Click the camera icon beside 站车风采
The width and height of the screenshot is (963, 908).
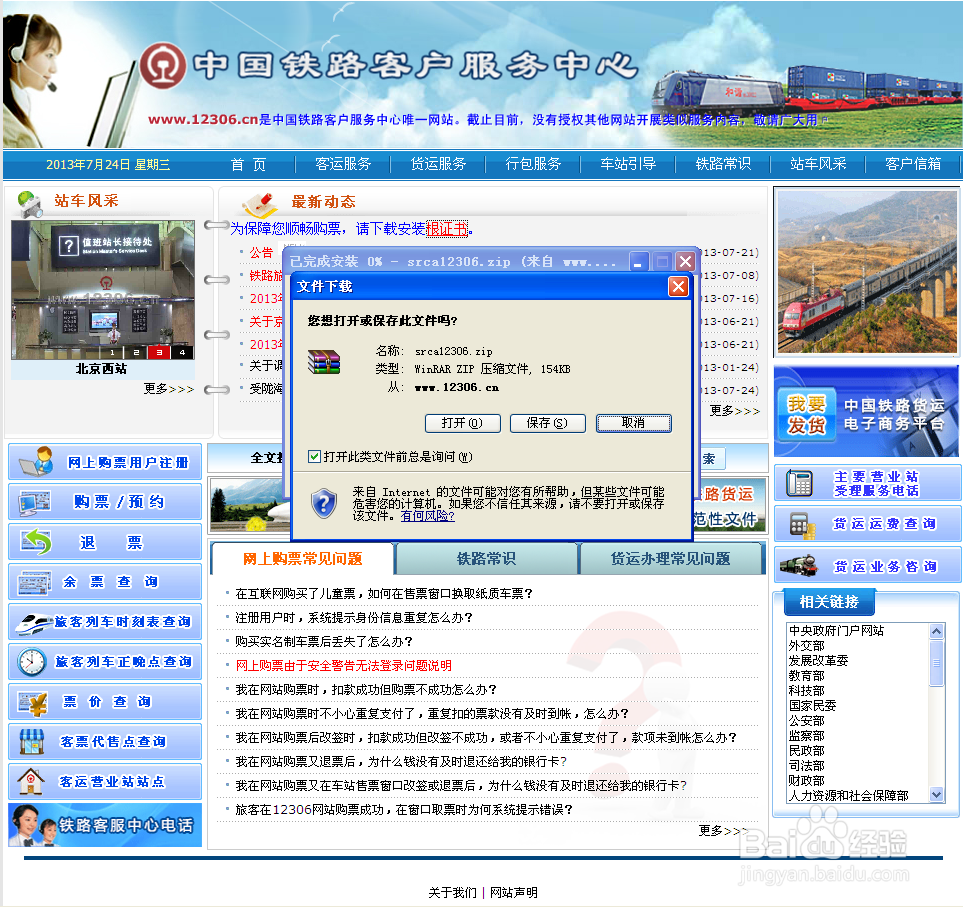[x=29, y=204]
